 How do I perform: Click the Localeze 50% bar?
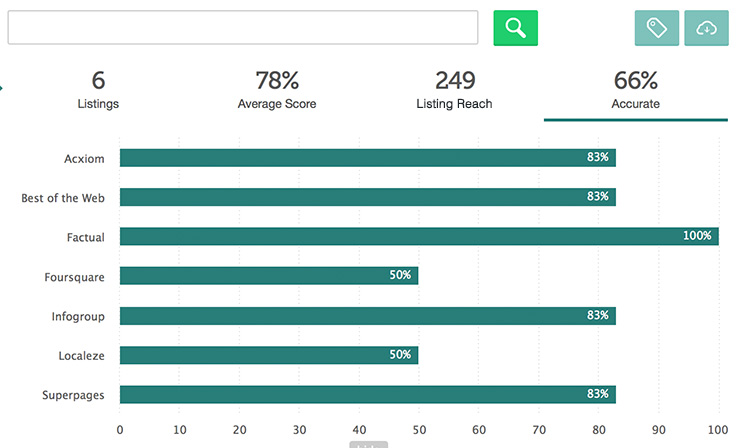pyautogui.click(x=268, y=354)
